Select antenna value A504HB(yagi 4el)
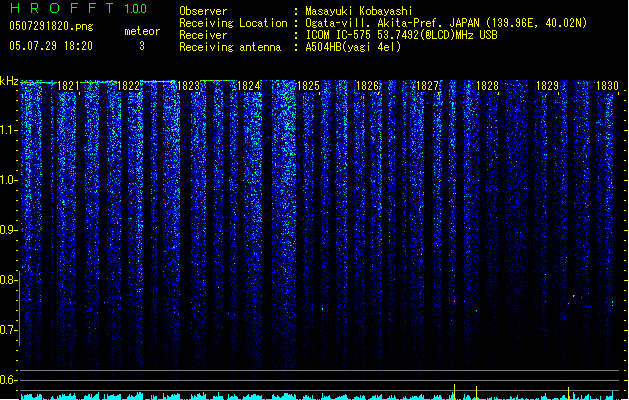629x400 pixels. pos(353,47)
